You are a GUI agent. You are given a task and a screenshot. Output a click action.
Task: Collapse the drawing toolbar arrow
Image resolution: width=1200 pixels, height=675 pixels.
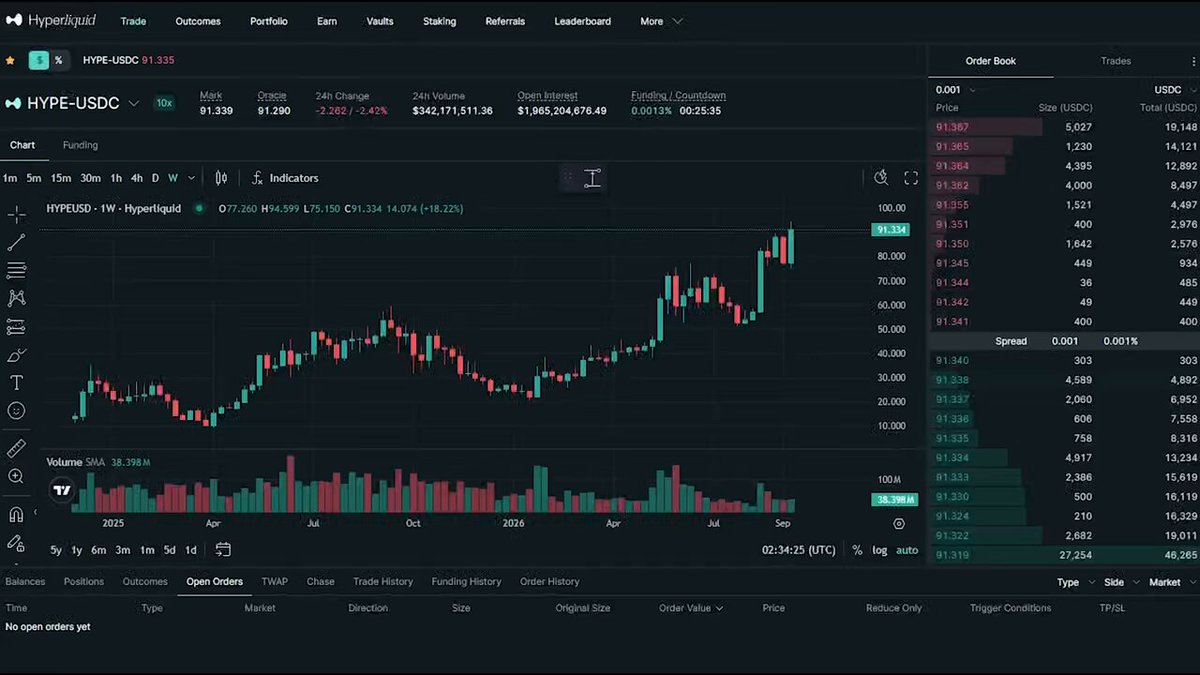(35, 513)
